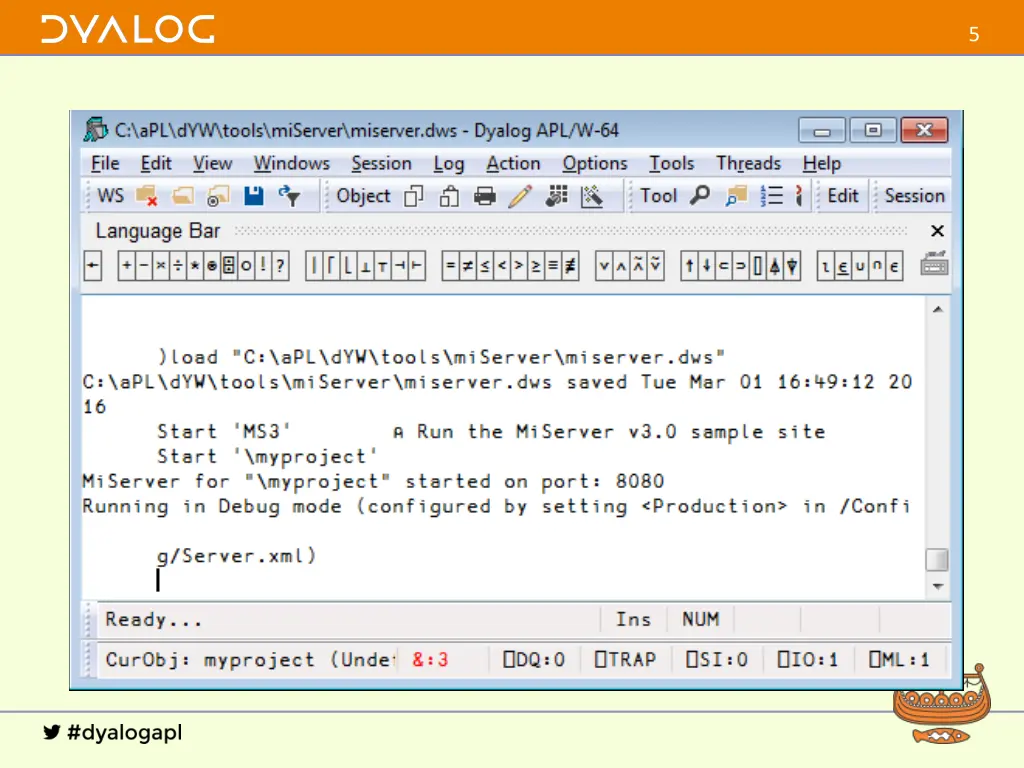Insert the exclamation factorial glyph
This screenshot has height=768, width=1024.
[x=263, y=266]
